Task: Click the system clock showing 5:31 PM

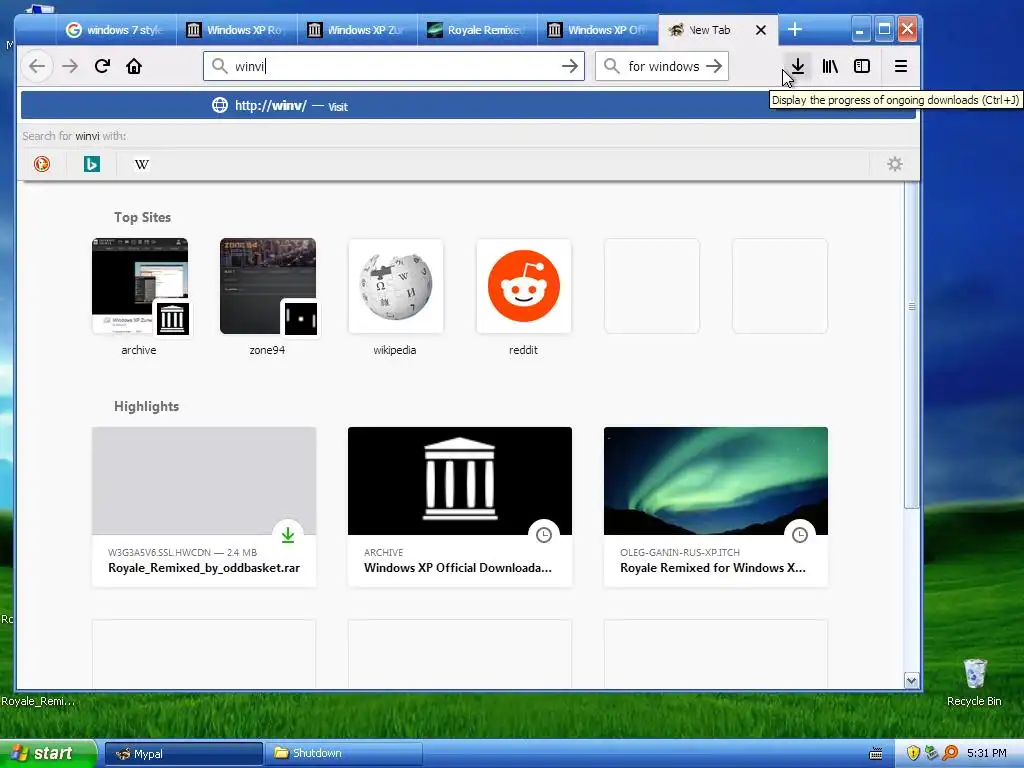Action: pos(987,753)
